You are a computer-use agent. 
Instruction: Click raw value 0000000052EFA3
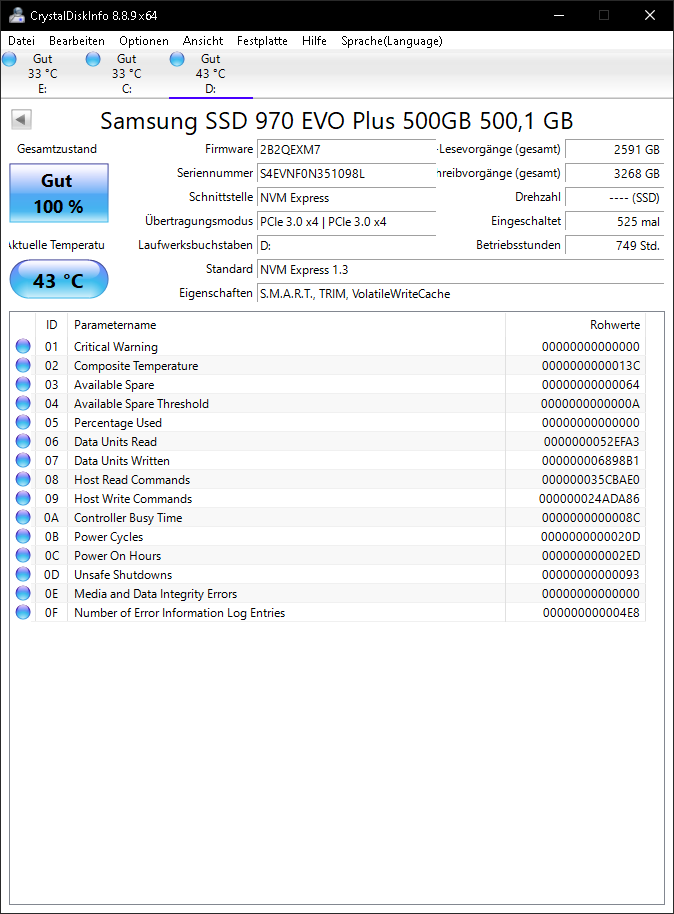pos(591,442)
